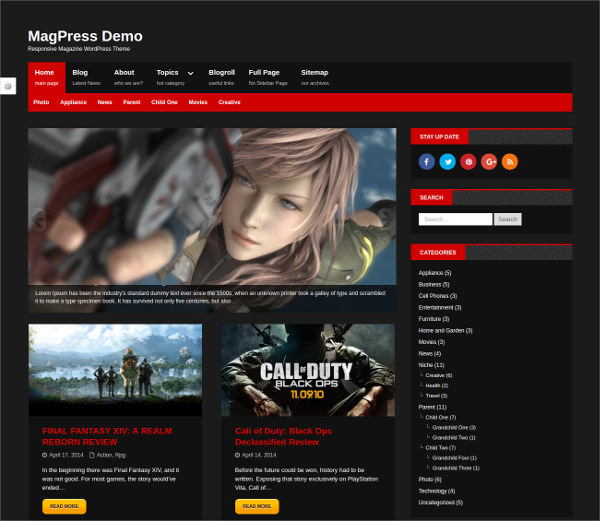Open the Entertainment (3) category
The height and width of the screenshot is (521, 600).
440,308
